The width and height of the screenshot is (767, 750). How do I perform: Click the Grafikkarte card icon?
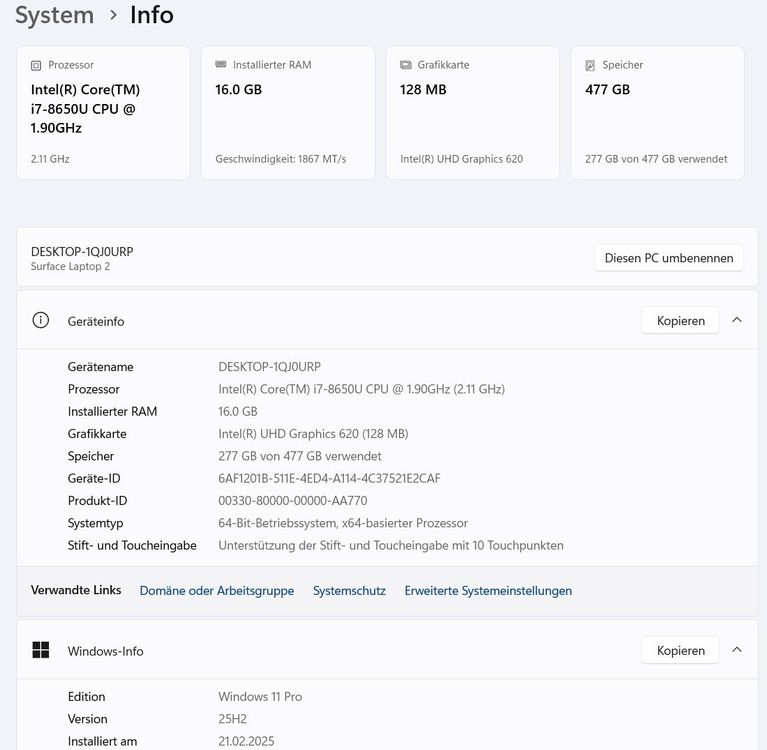click(406, 65)
